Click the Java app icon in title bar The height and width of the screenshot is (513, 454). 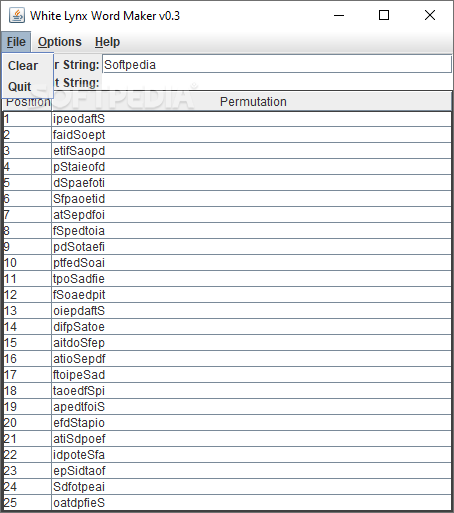(17, 15)
